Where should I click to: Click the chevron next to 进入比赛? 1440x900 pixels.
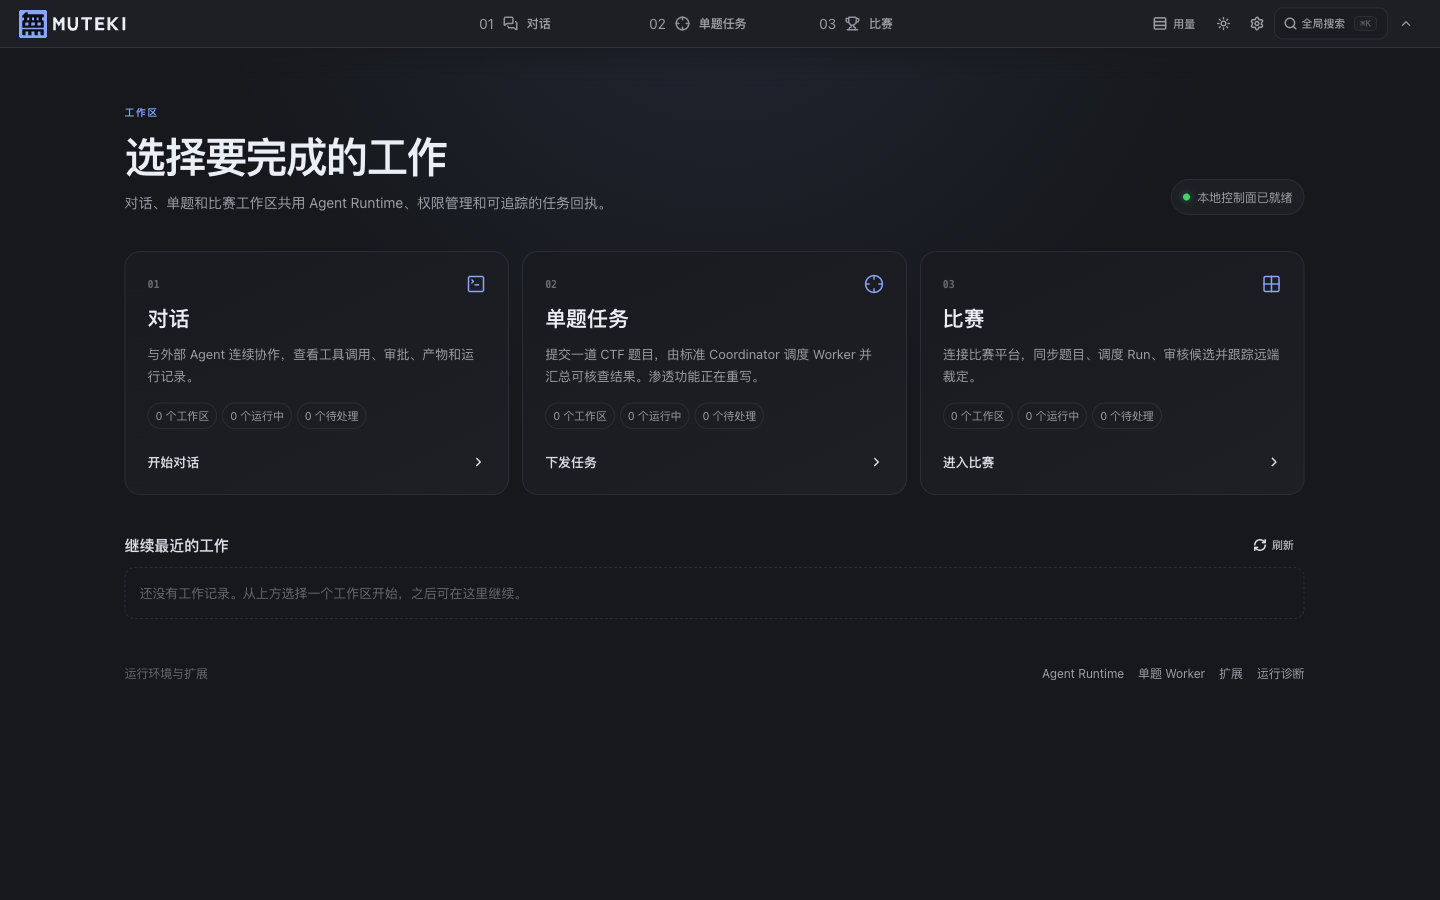click(1273, 462)
